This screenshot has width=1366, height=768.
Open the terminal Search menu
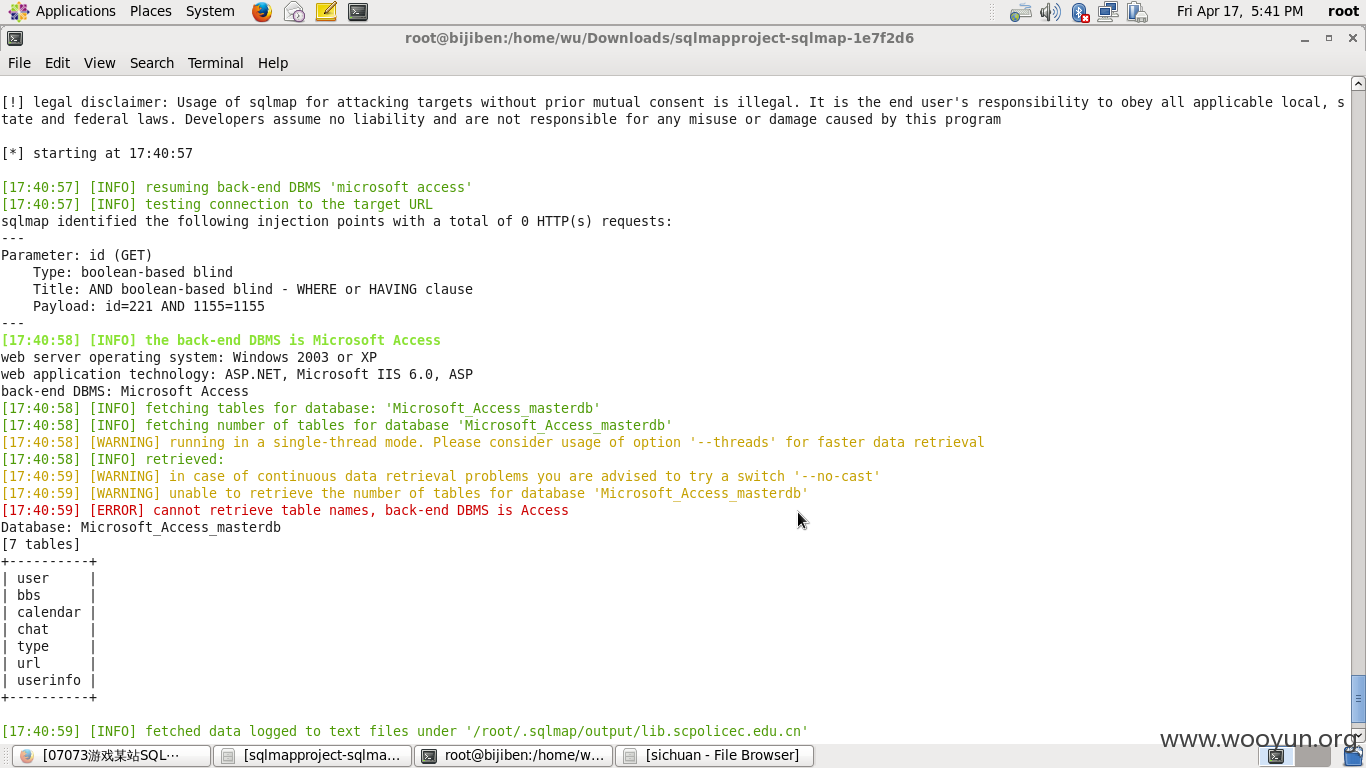click(x=152, y=62)
